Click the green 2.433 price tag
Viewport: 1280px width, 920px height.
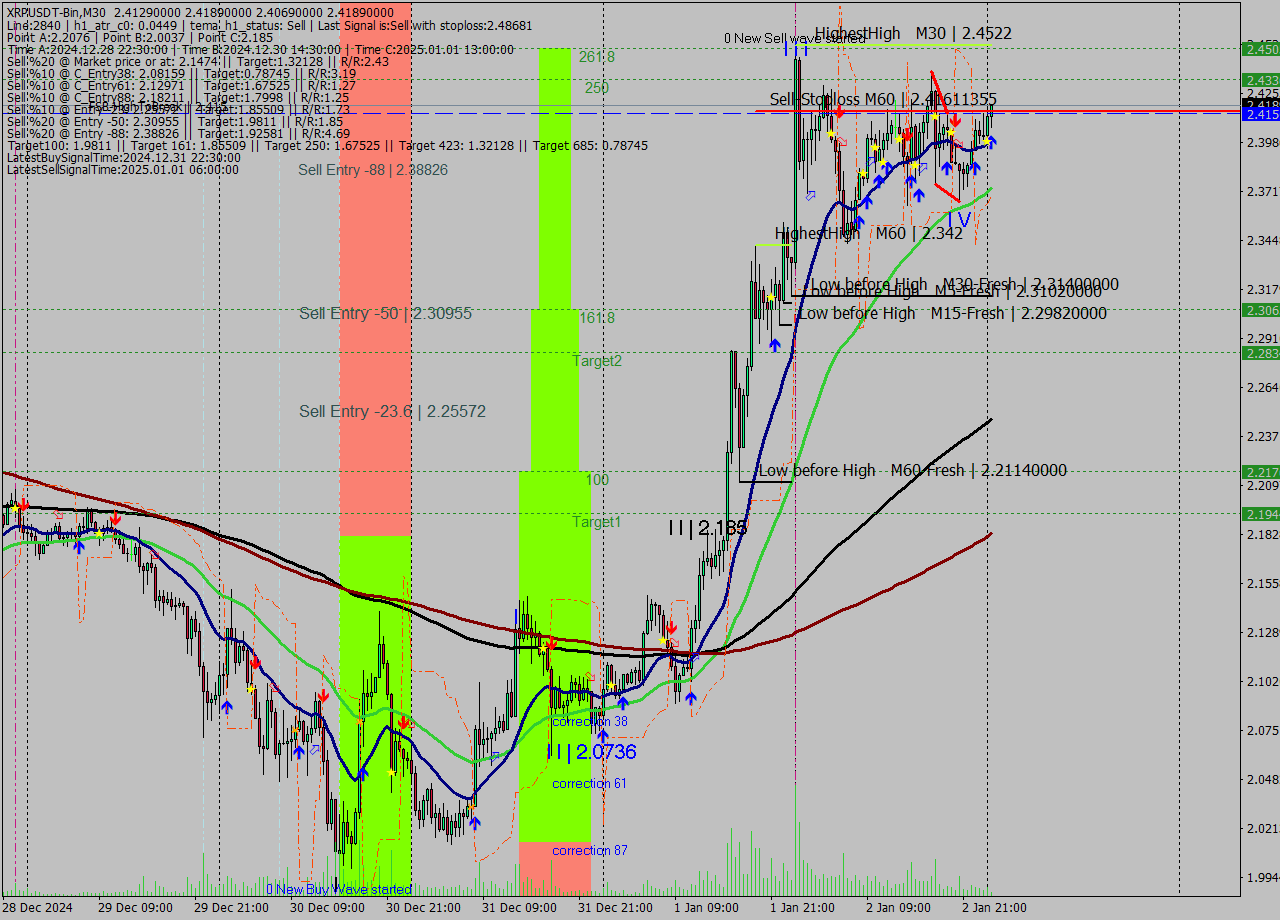pos(1260,79)
